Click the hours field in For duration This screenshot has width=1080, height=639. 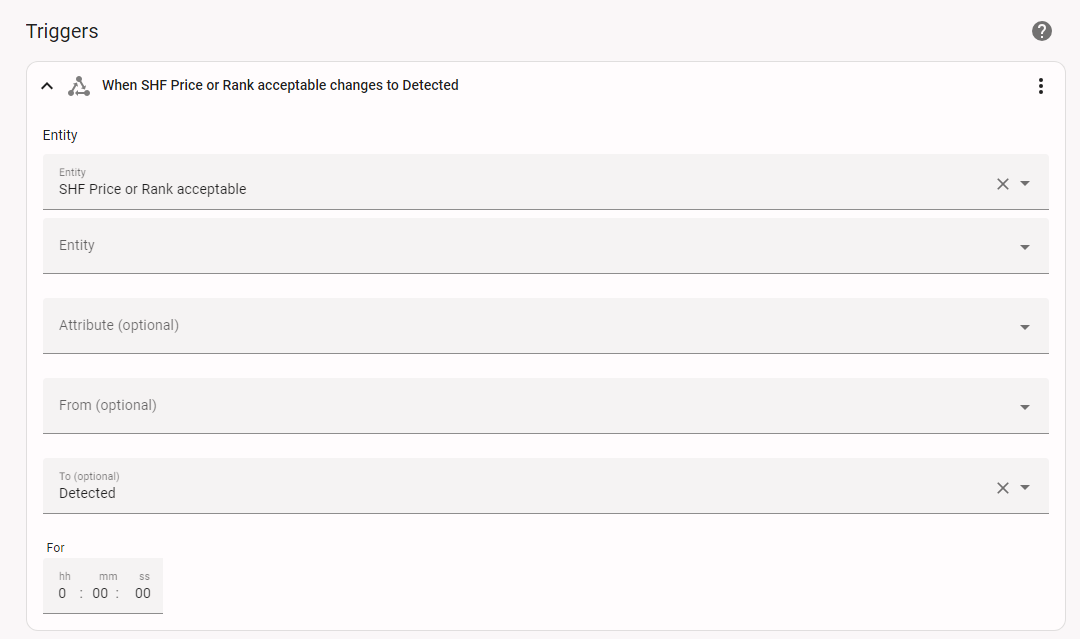pyautogui.click(x=63, y=593)
